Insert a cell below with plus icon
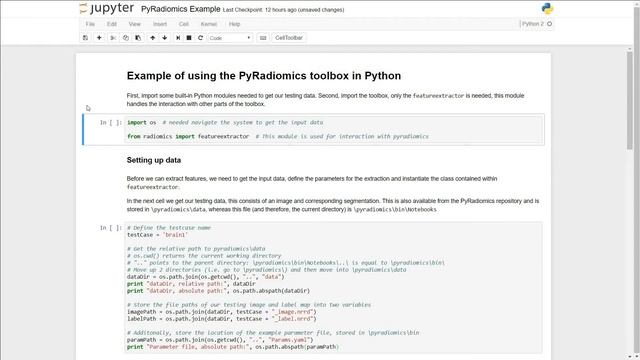Screen dimensions: 640x360 99,38
